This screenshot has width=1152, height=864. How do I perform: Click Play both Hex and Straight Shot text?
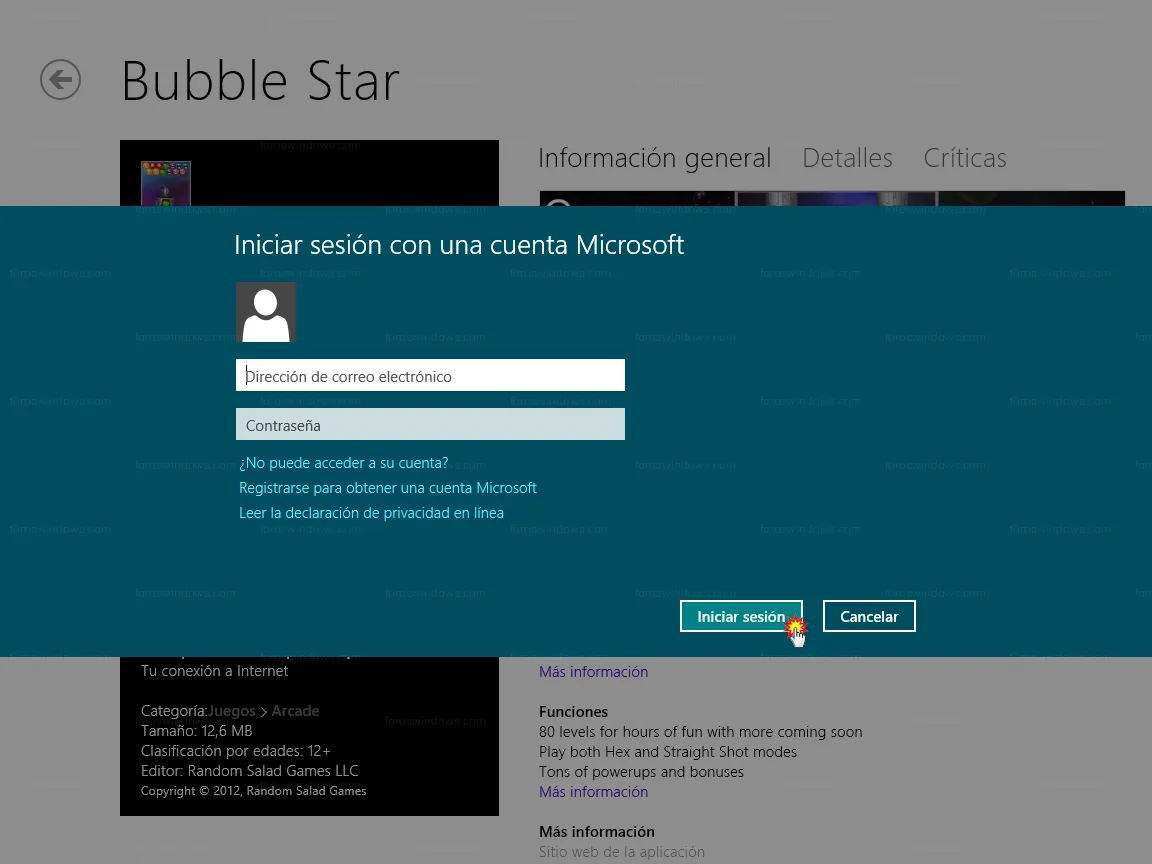click(668, 752)
